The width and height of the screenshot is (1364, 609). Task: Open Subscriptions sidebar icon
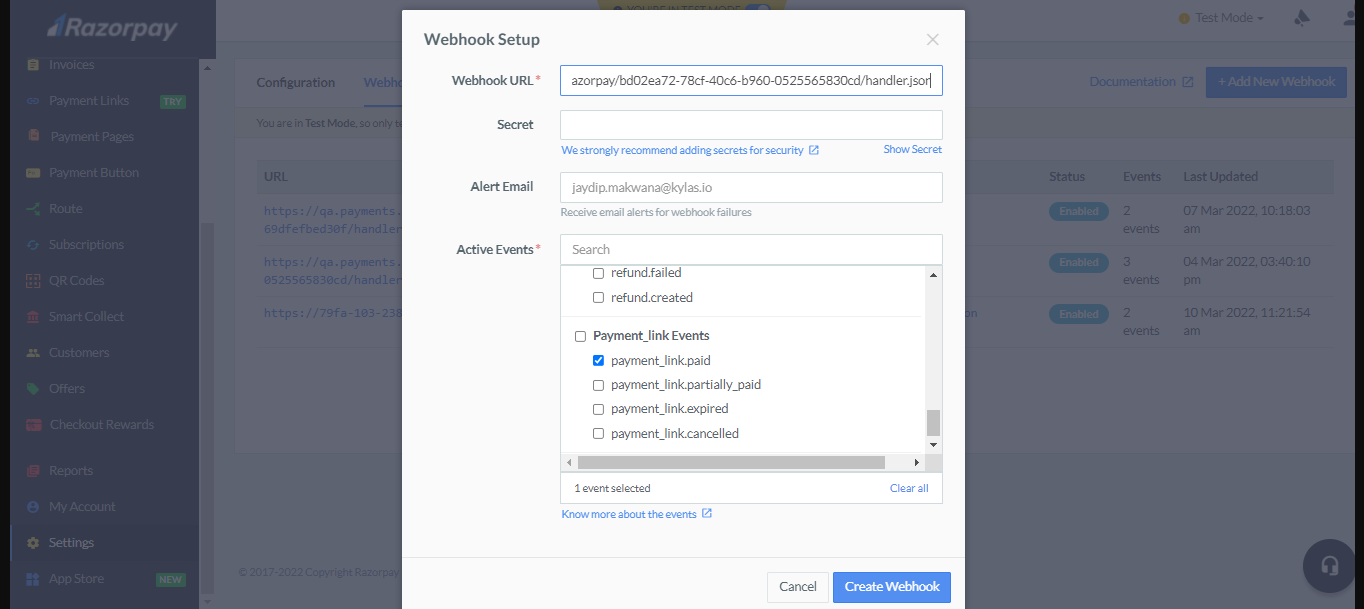[33, 245]
